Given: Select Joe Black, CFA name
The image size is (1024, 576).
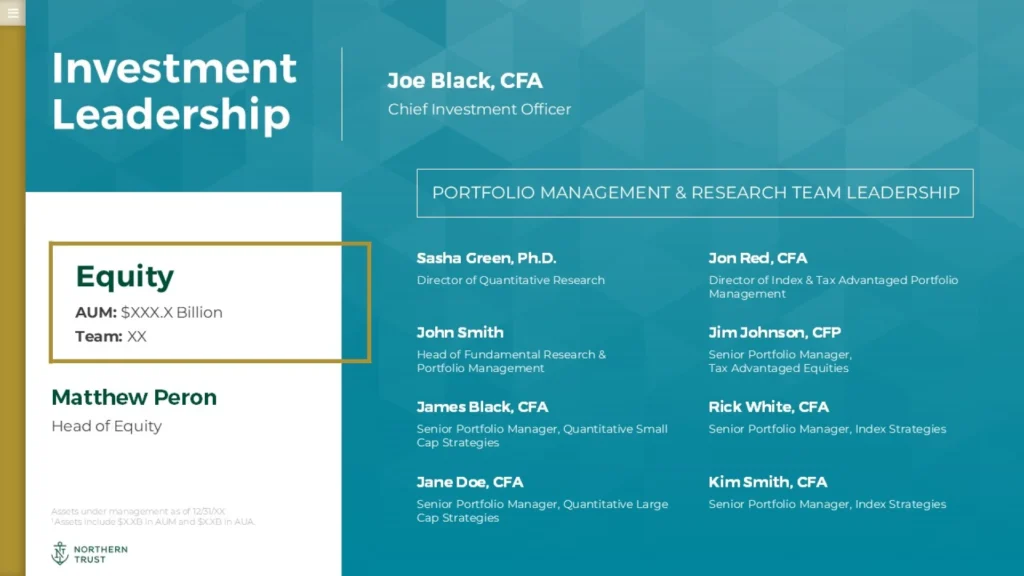Looking at the screenshot, I should (464, 80).
